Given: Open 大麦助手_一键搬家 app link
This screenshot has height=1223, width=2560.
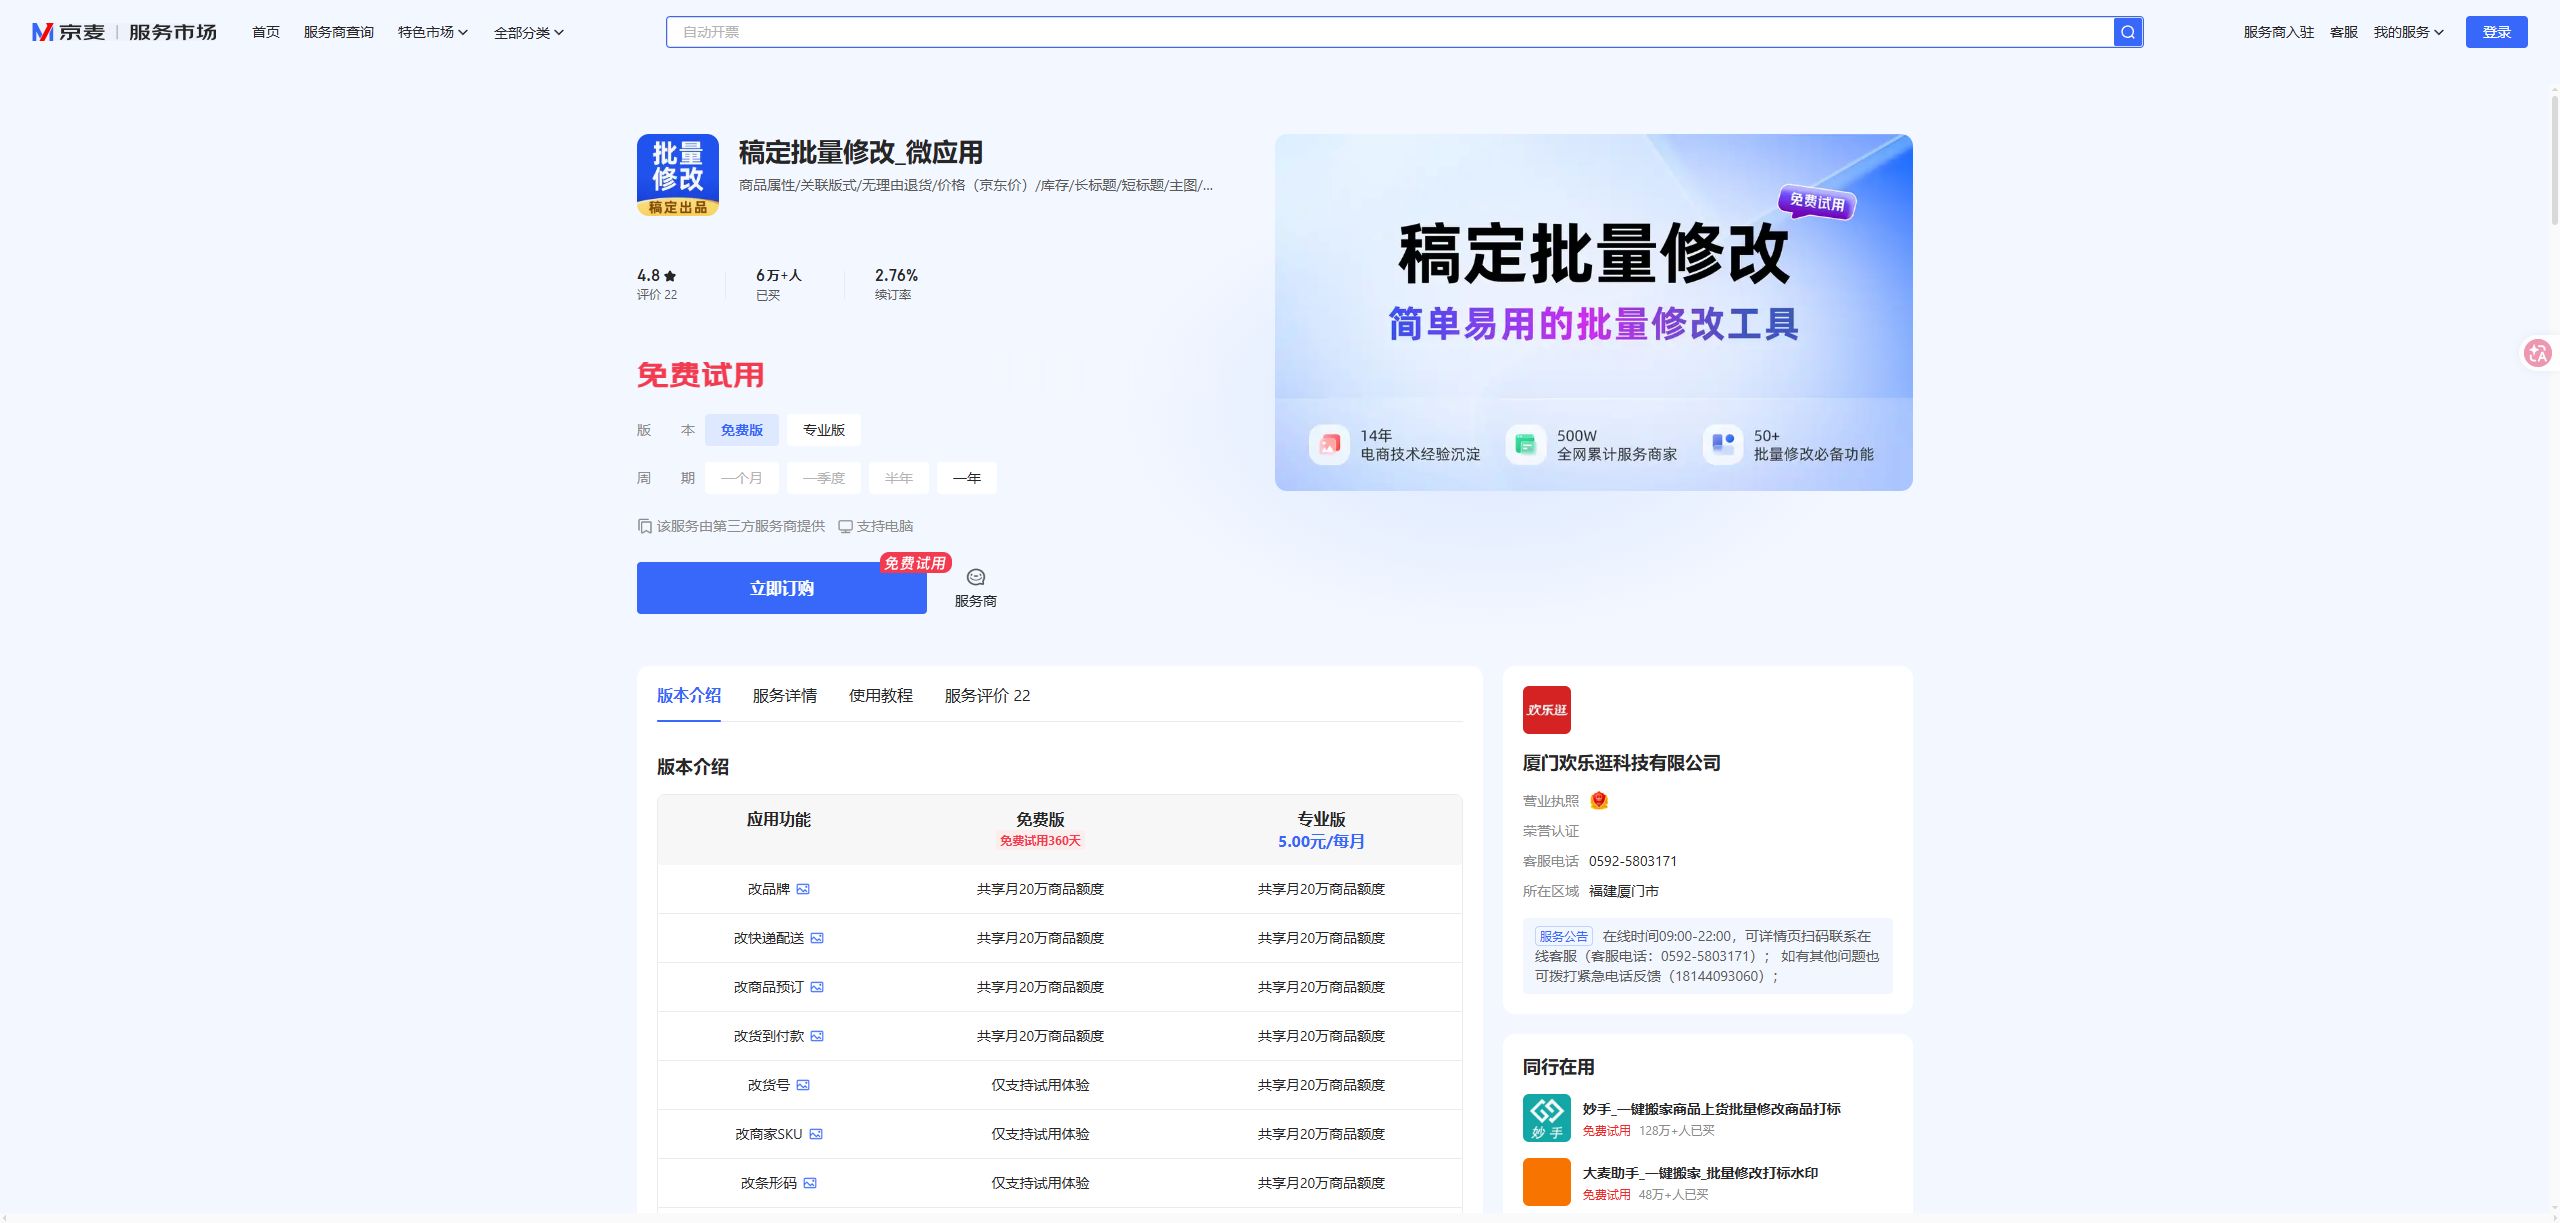Looking at the screenshot, I should pos(1701,1173).
